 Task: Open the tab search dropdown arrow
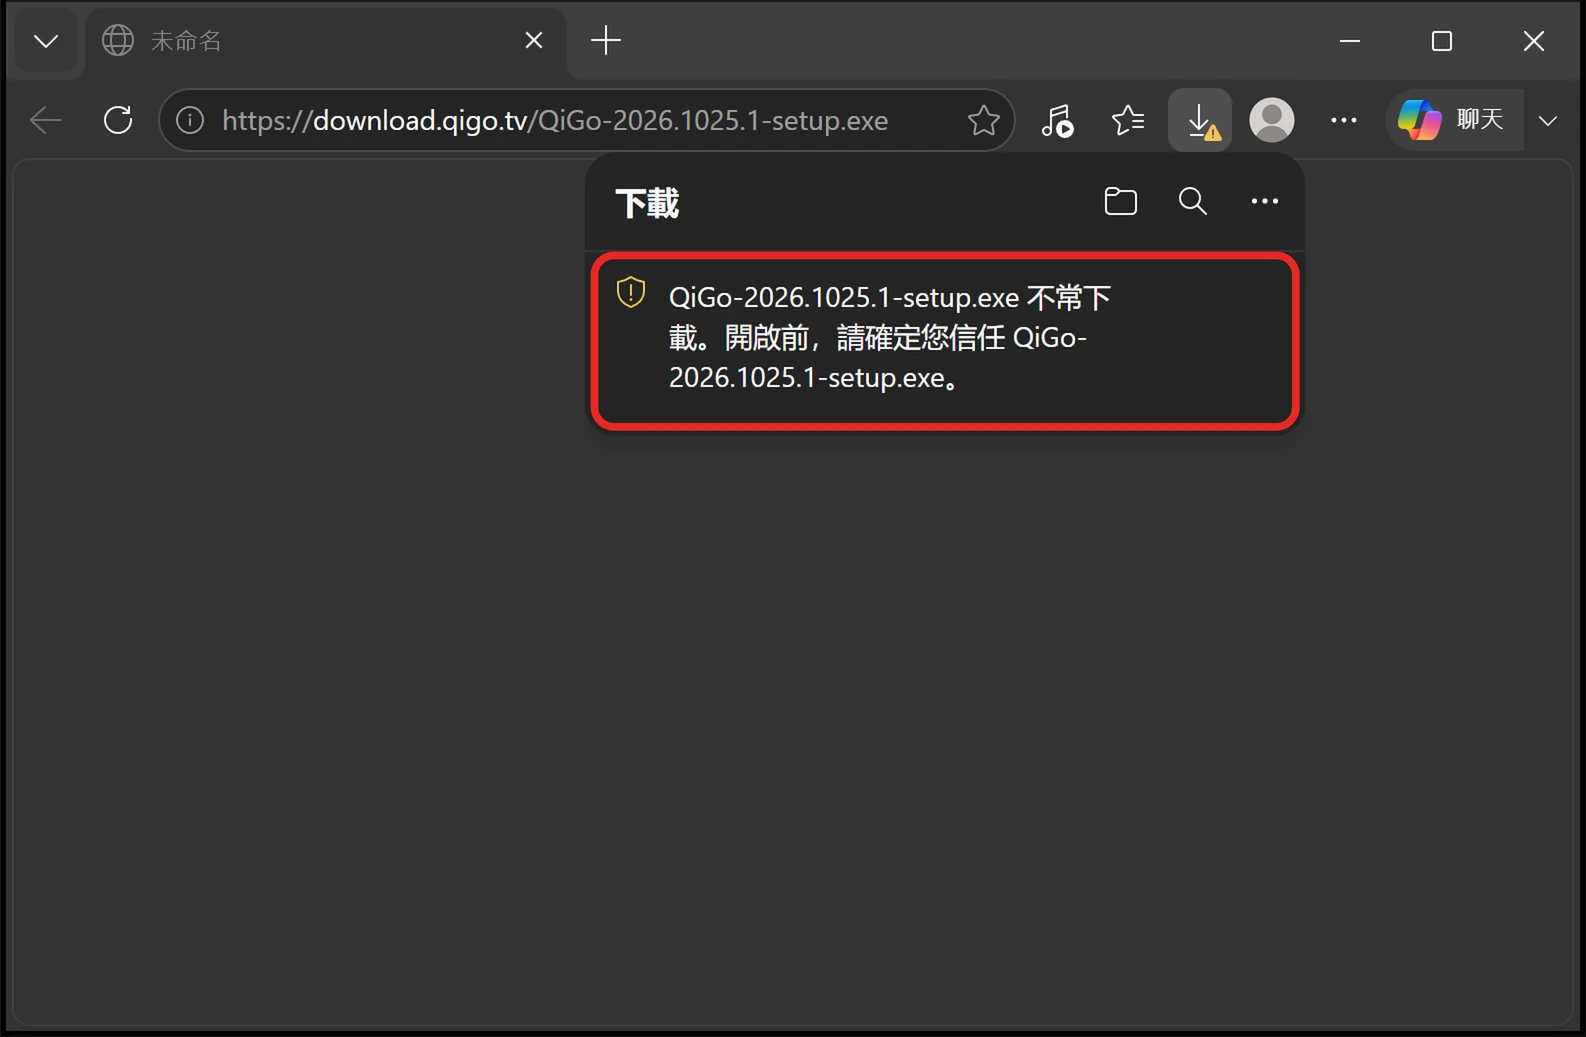click(45, 41)
